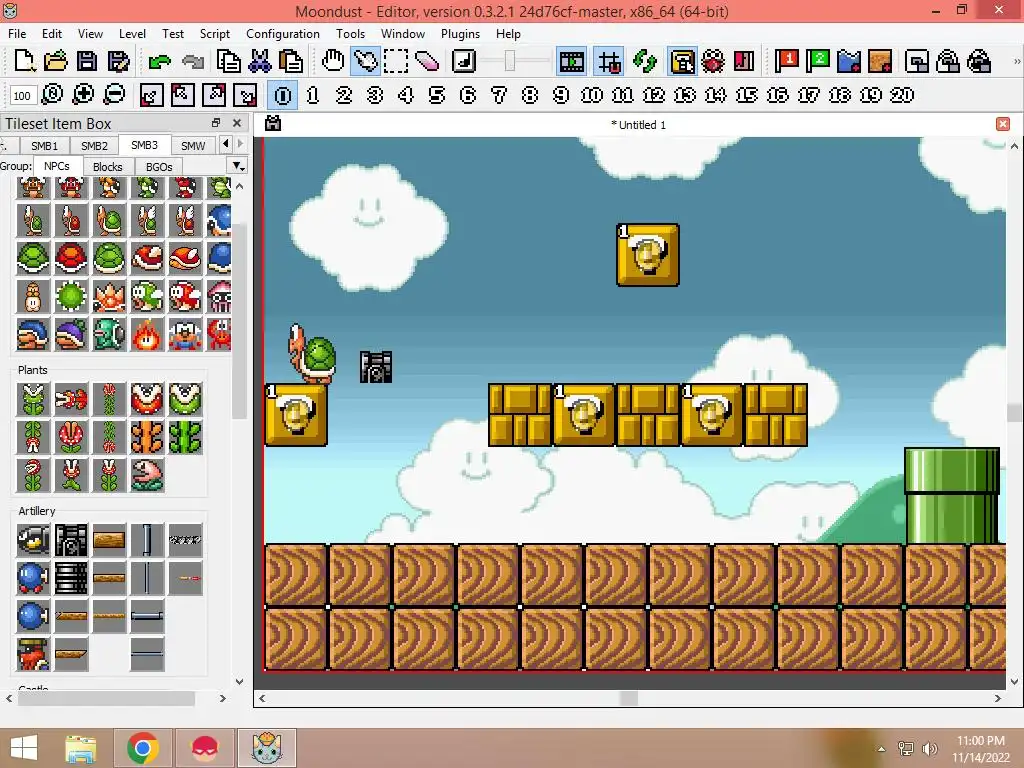
Task: Click the tileset palette vertical scrollbar
Action: pyautogui.click(x=239, y=321)
